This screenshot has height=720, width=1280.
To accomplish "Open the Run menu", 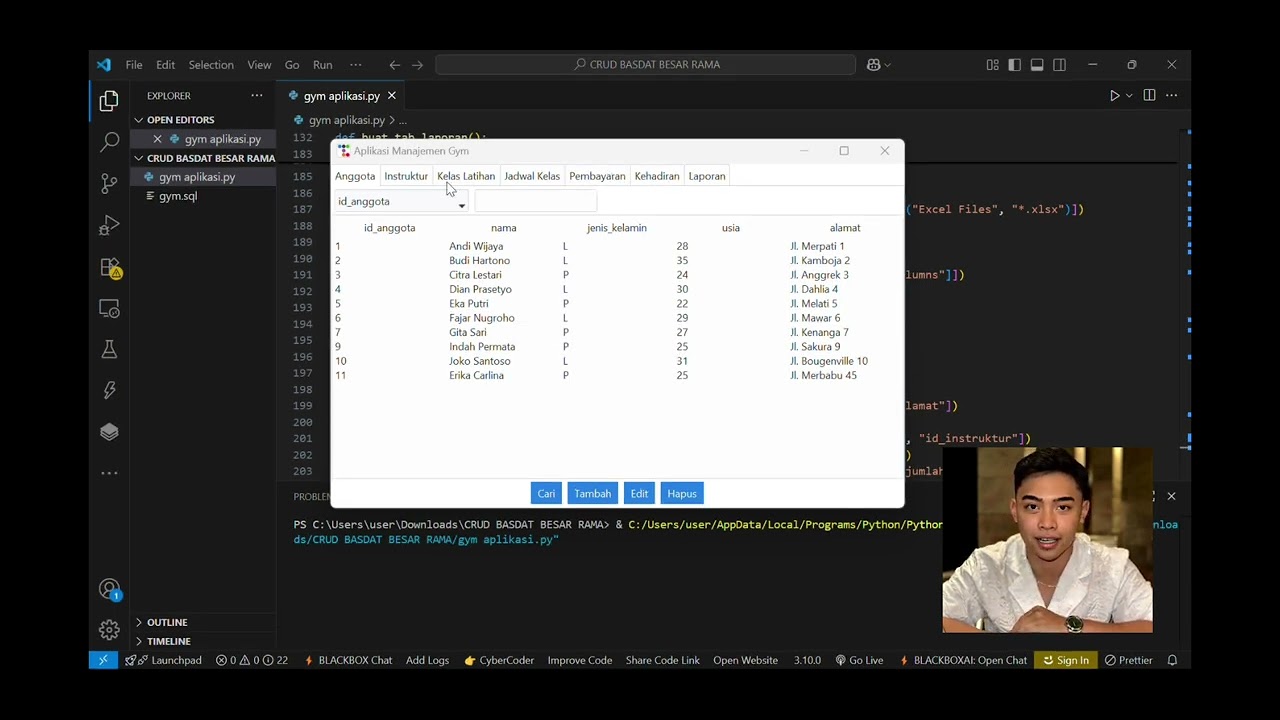I will (x=322, y=65).
